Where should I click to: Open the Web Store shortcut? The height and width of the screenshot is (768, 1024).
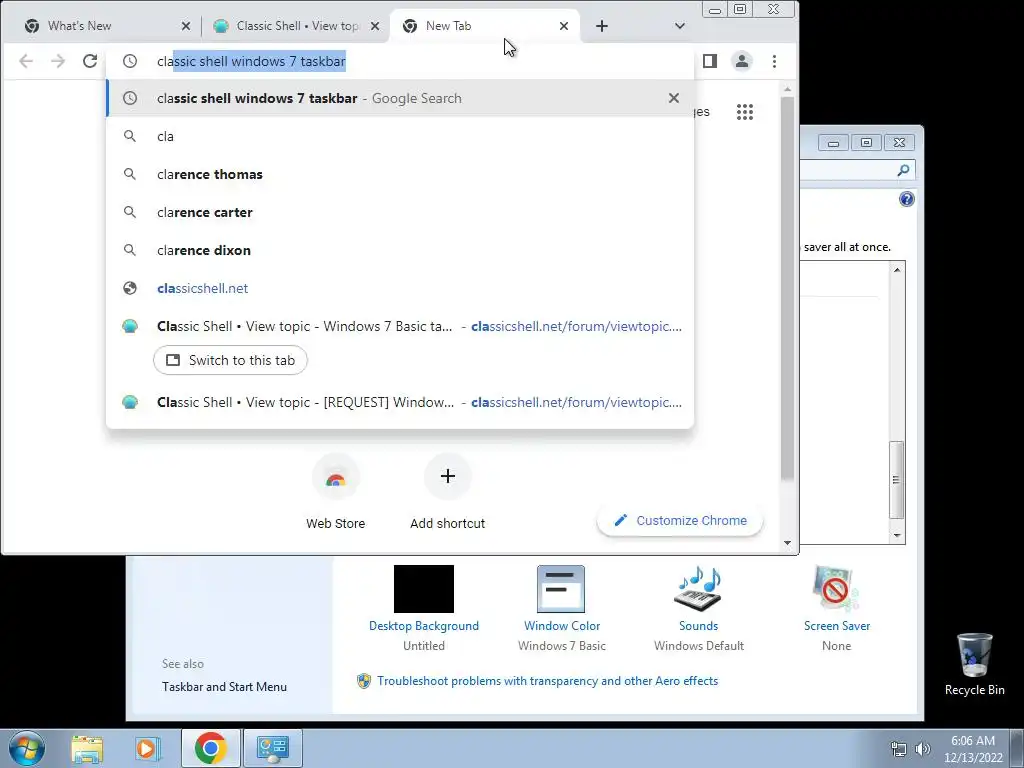pos(335,491)
